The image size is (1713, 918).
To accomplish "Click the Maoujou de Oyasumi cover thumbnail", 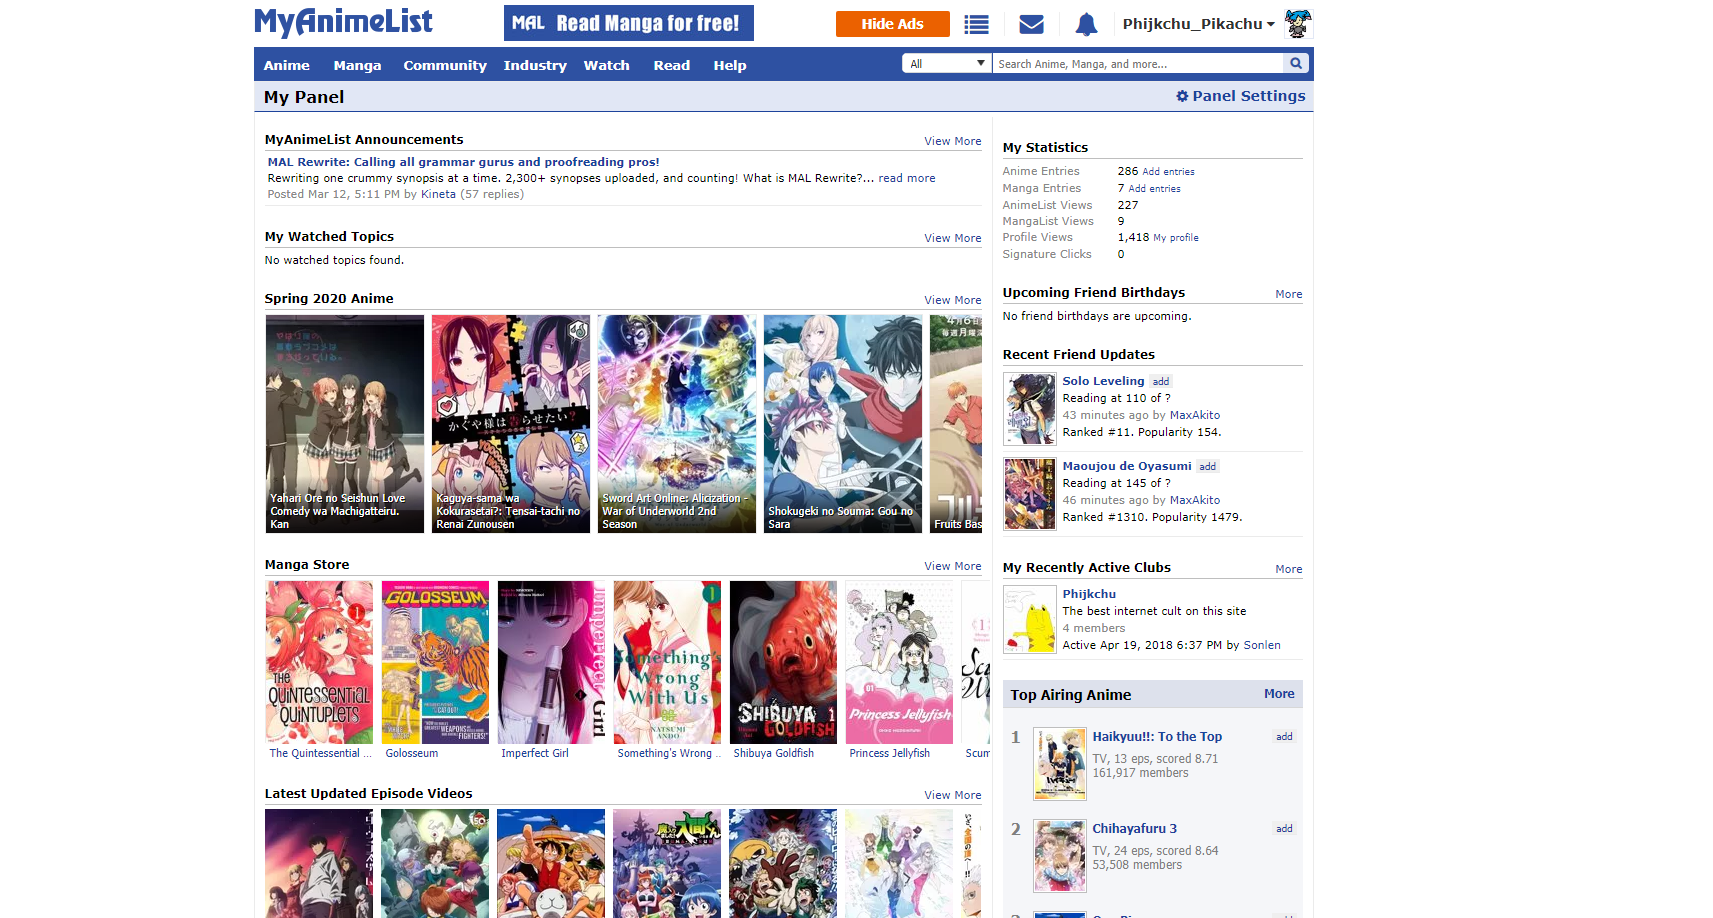I will tap(1030, 494).
